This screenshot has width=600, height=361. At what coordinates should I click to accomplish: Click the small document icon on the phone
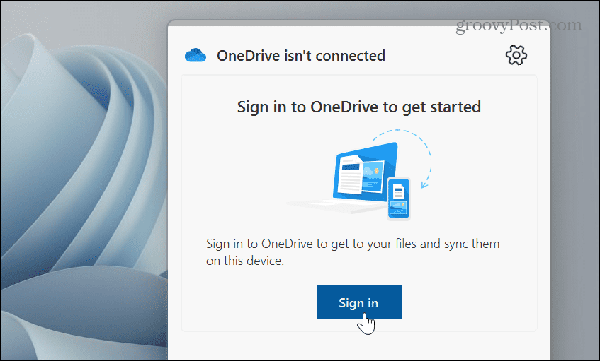(399, 191)
